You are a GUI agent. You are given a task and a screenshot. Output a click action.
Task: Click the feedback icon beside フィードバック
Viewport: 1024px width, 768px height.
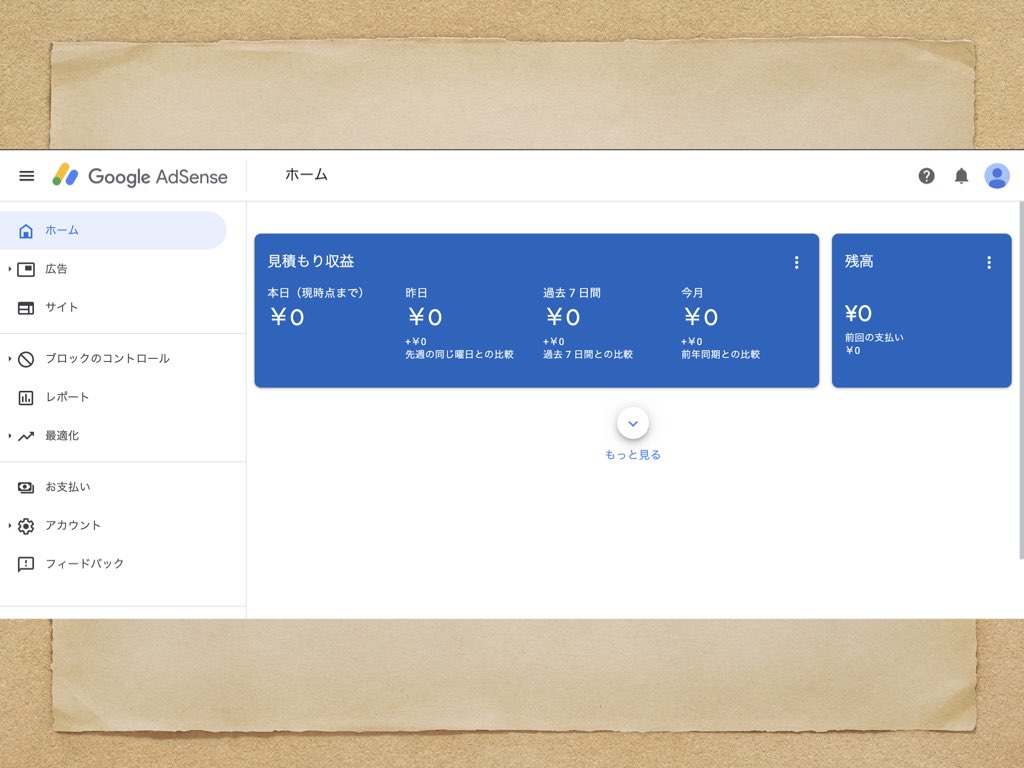point(25,564)
